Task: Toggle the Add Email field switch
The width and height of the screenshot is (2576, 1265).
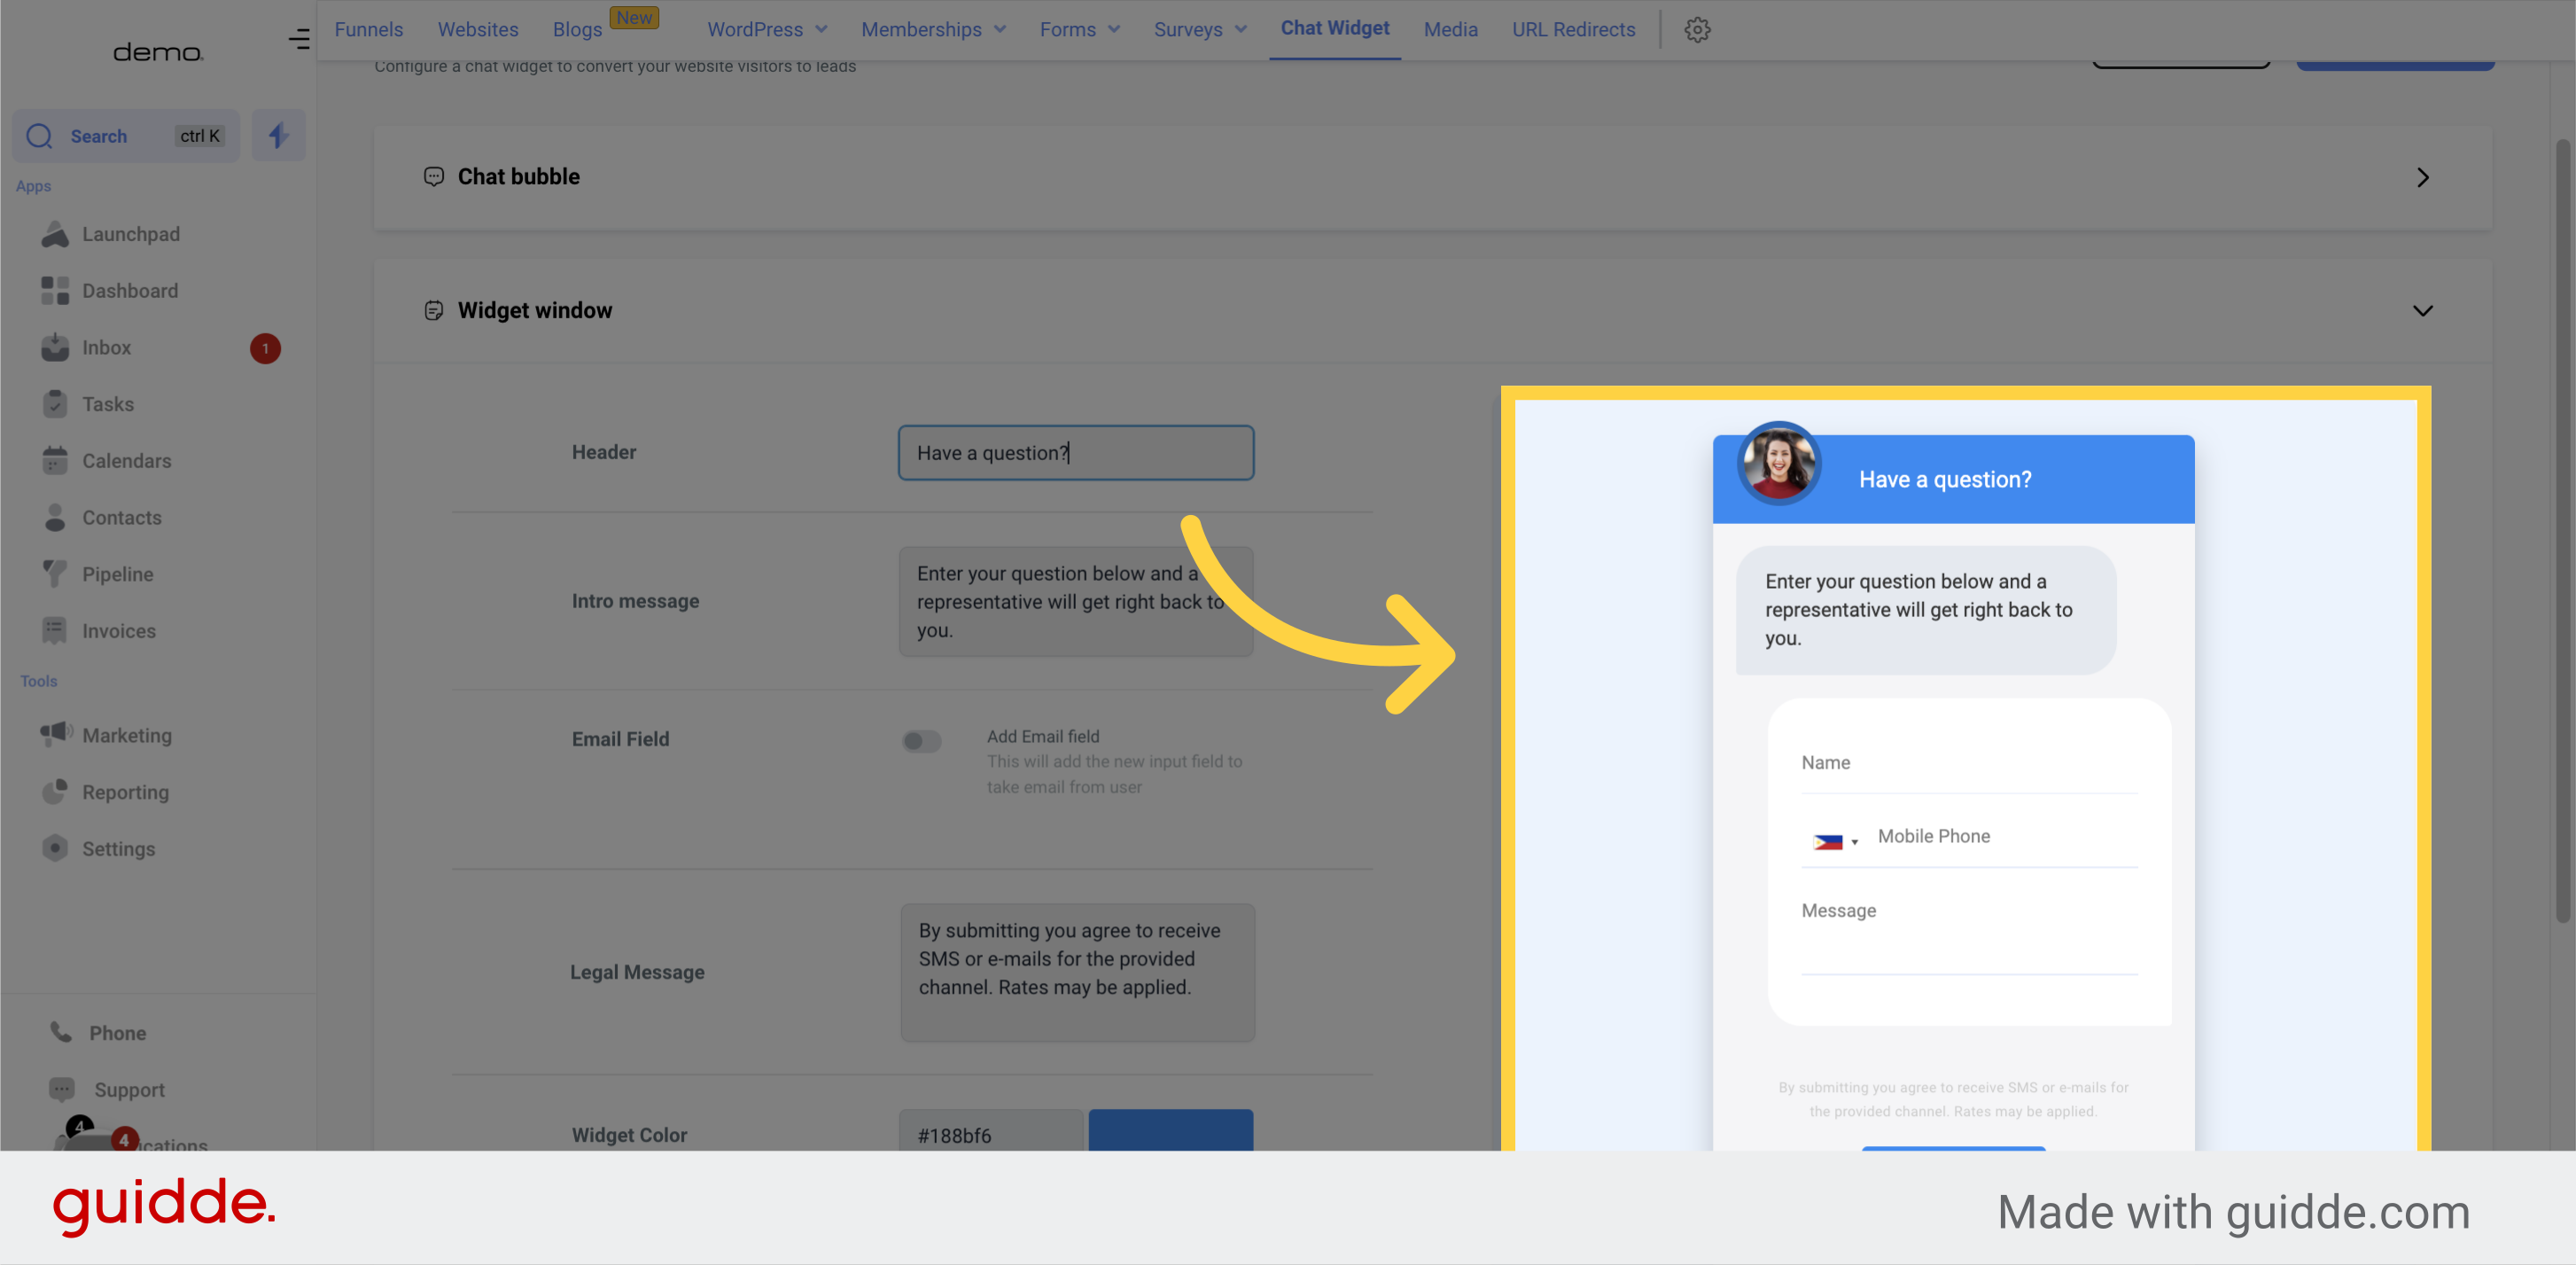Action: coord(921,741)
